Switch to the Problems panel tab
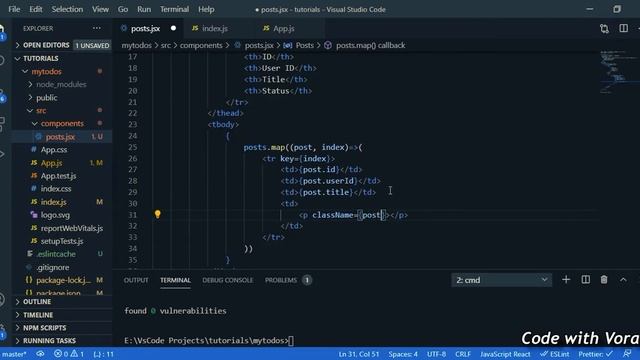Screen dimensions: 640x360 (288, 280)
